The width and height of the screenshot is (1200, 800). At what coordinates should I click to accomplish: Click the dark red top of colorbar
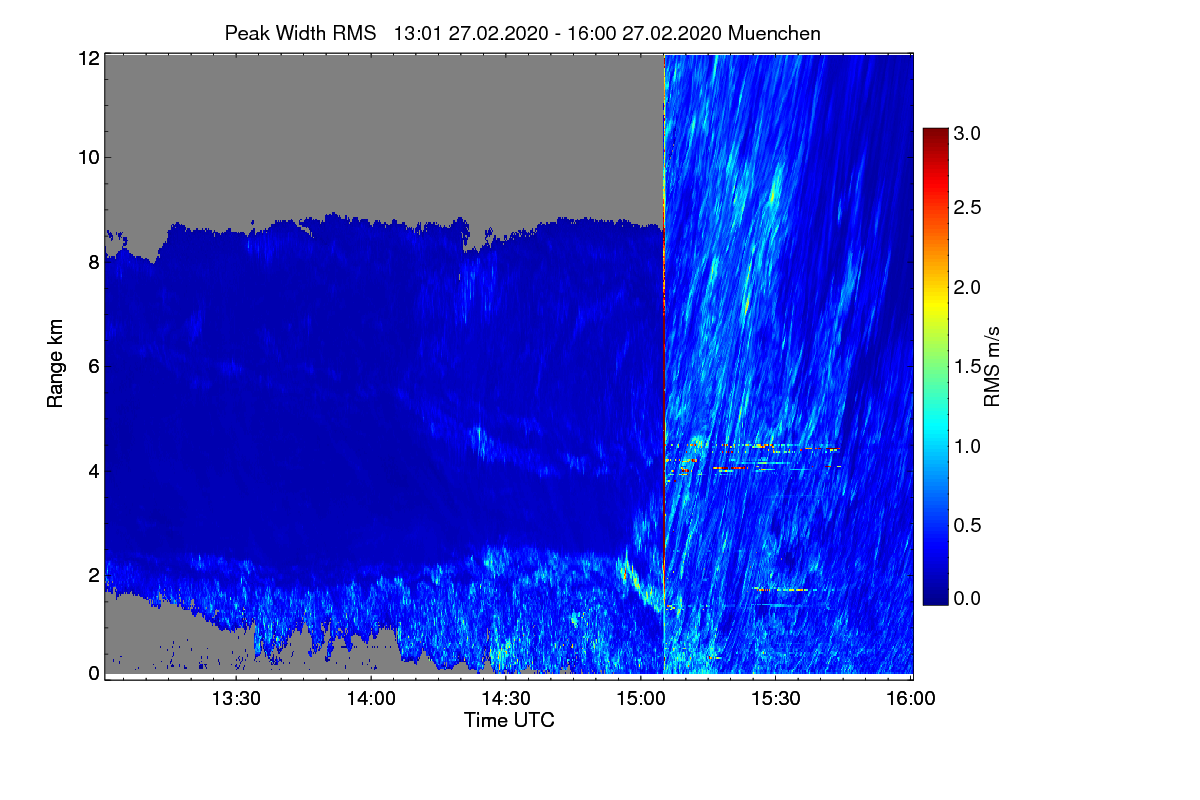[x=934, y=137]
